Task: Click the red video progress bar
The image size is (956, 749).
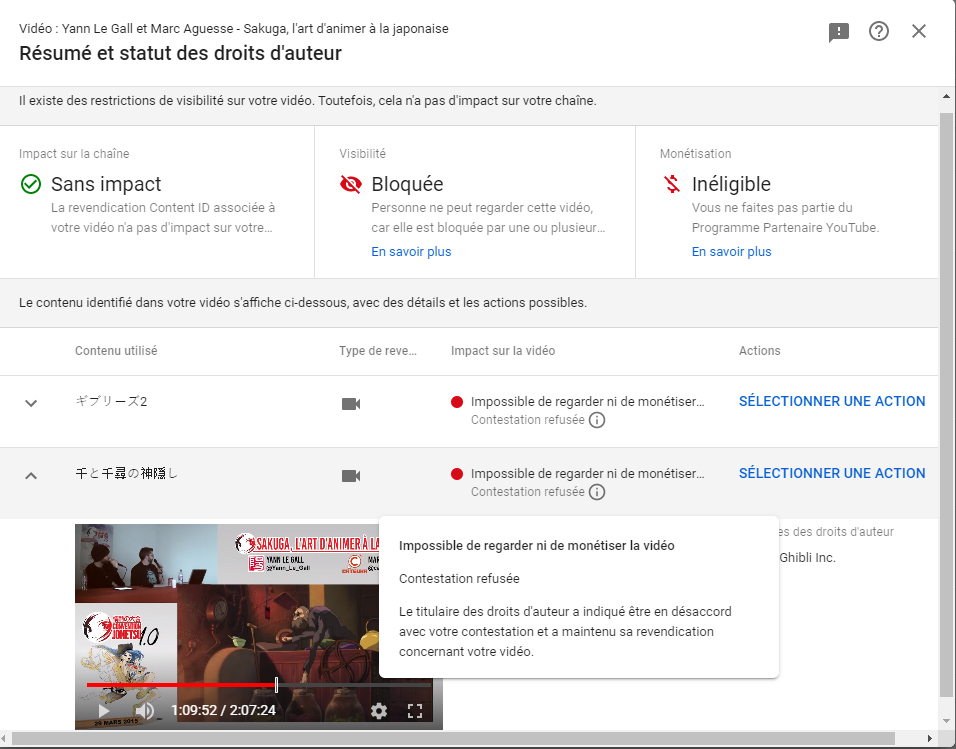Action: tap(181, 685)
